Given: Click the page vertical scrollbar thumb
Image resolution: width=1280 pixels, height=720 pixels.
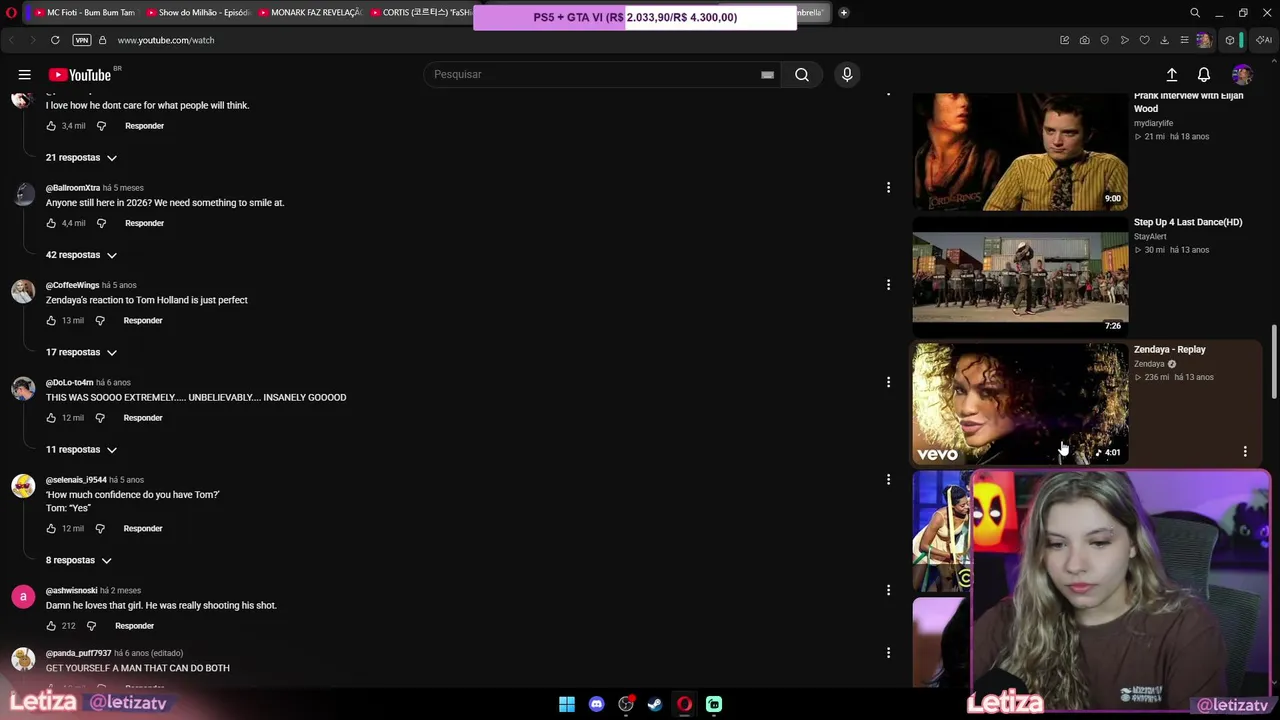Looking at the screenshot, I should pos(1274,362).
